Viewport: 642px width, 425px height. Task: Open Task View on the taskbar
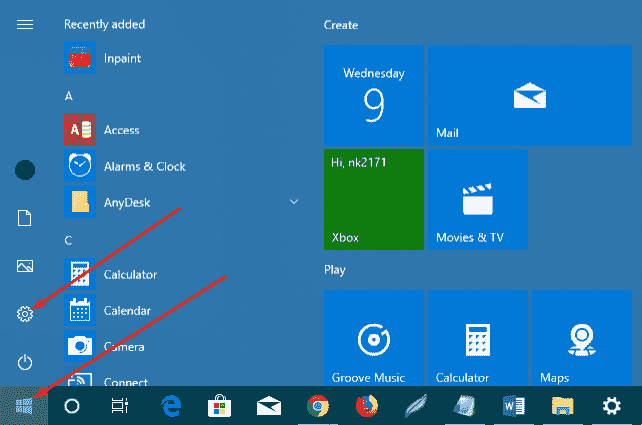[120, 406]
